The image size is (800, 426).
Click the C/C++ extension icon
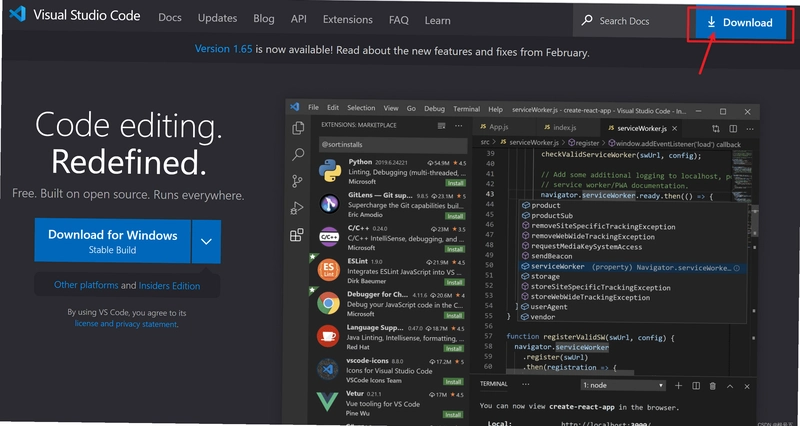coord(329,237)
